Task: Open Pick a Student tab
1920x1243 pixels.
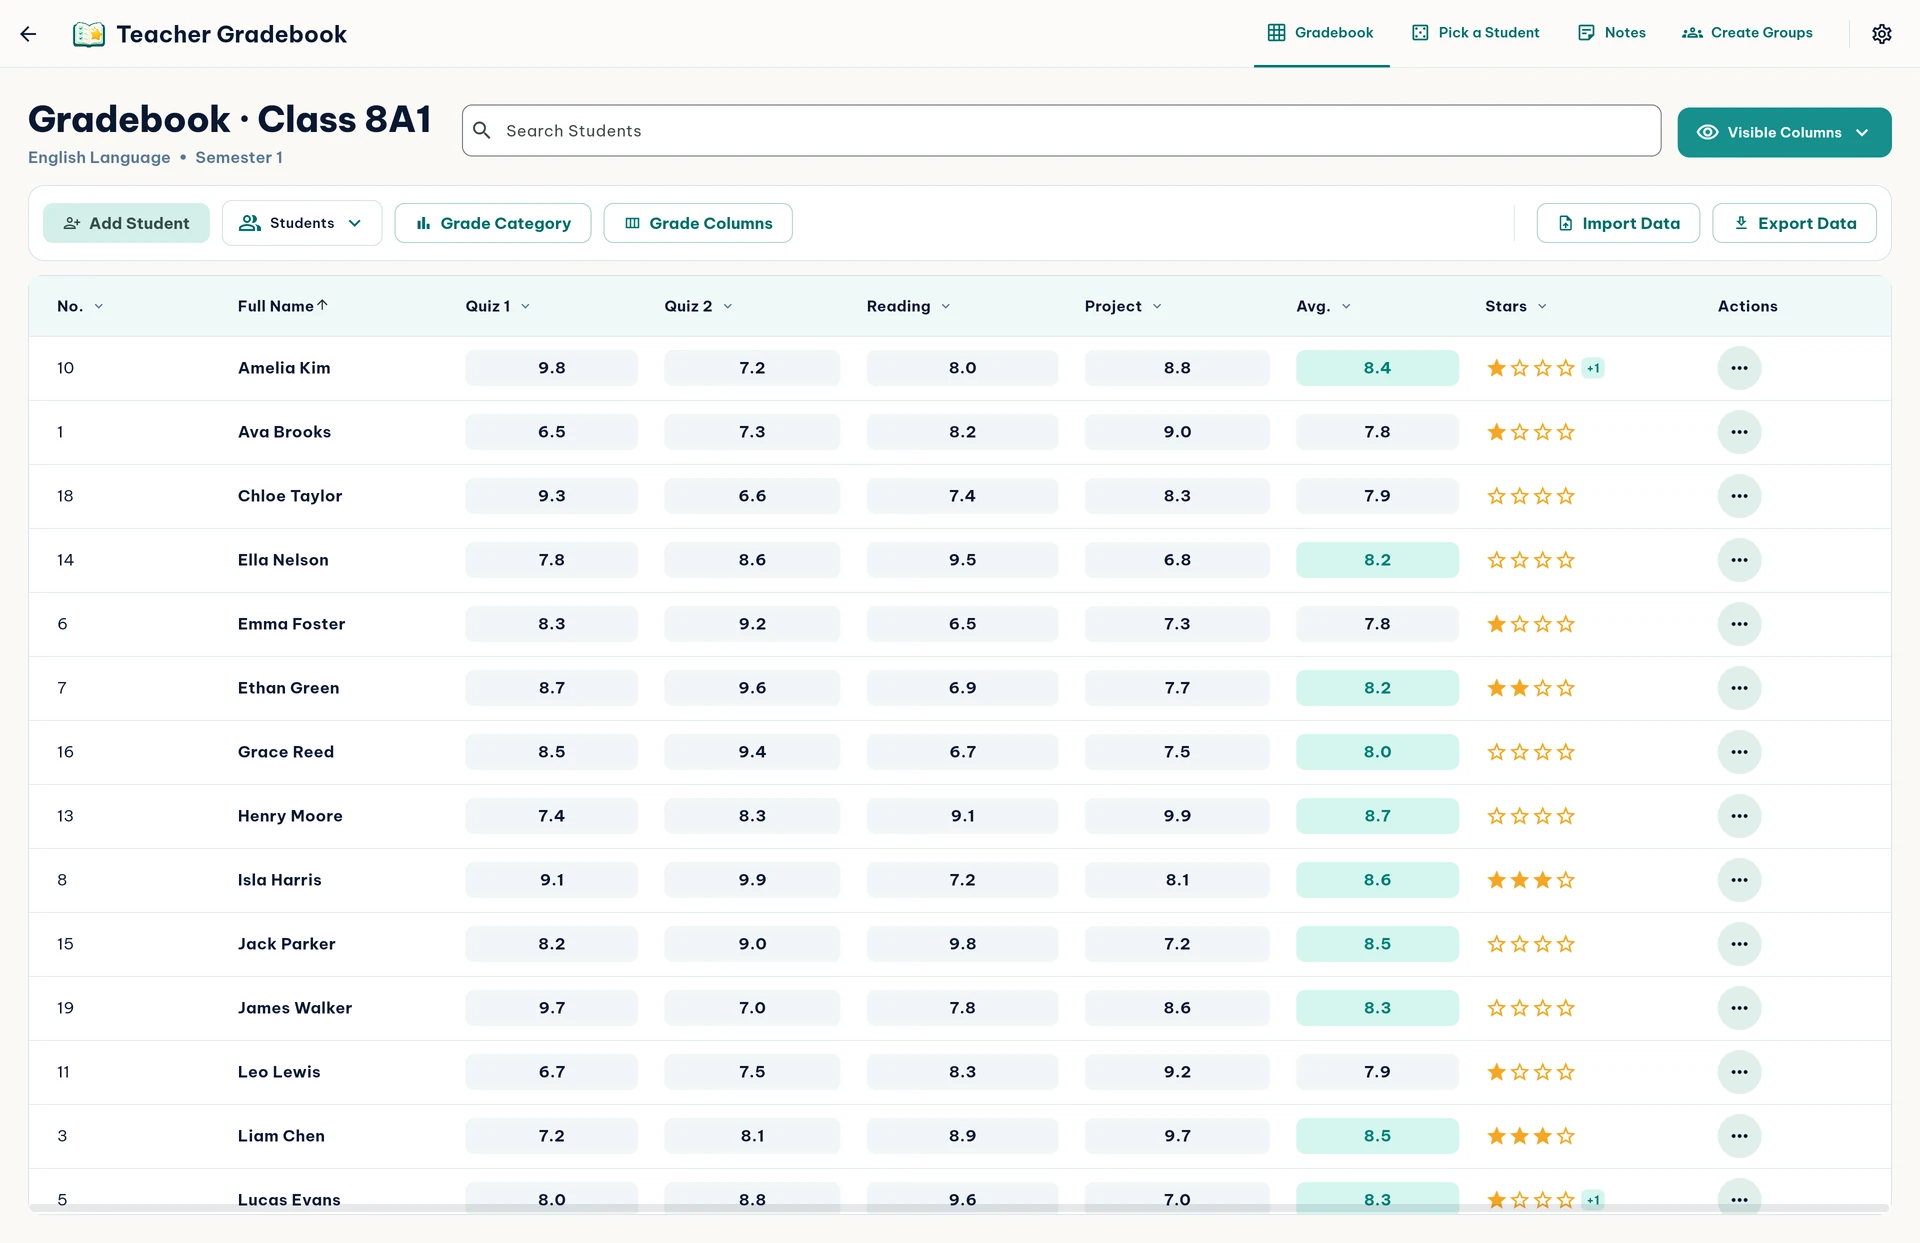Action: tap(1475, 33)
